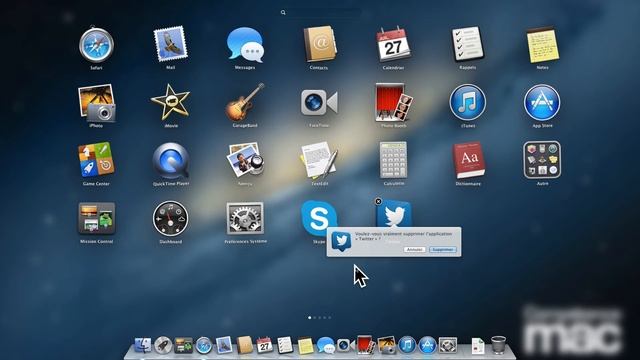Click Supprimer to delete Twitter
The image size is (640, 360).
[x=443, y=249]
